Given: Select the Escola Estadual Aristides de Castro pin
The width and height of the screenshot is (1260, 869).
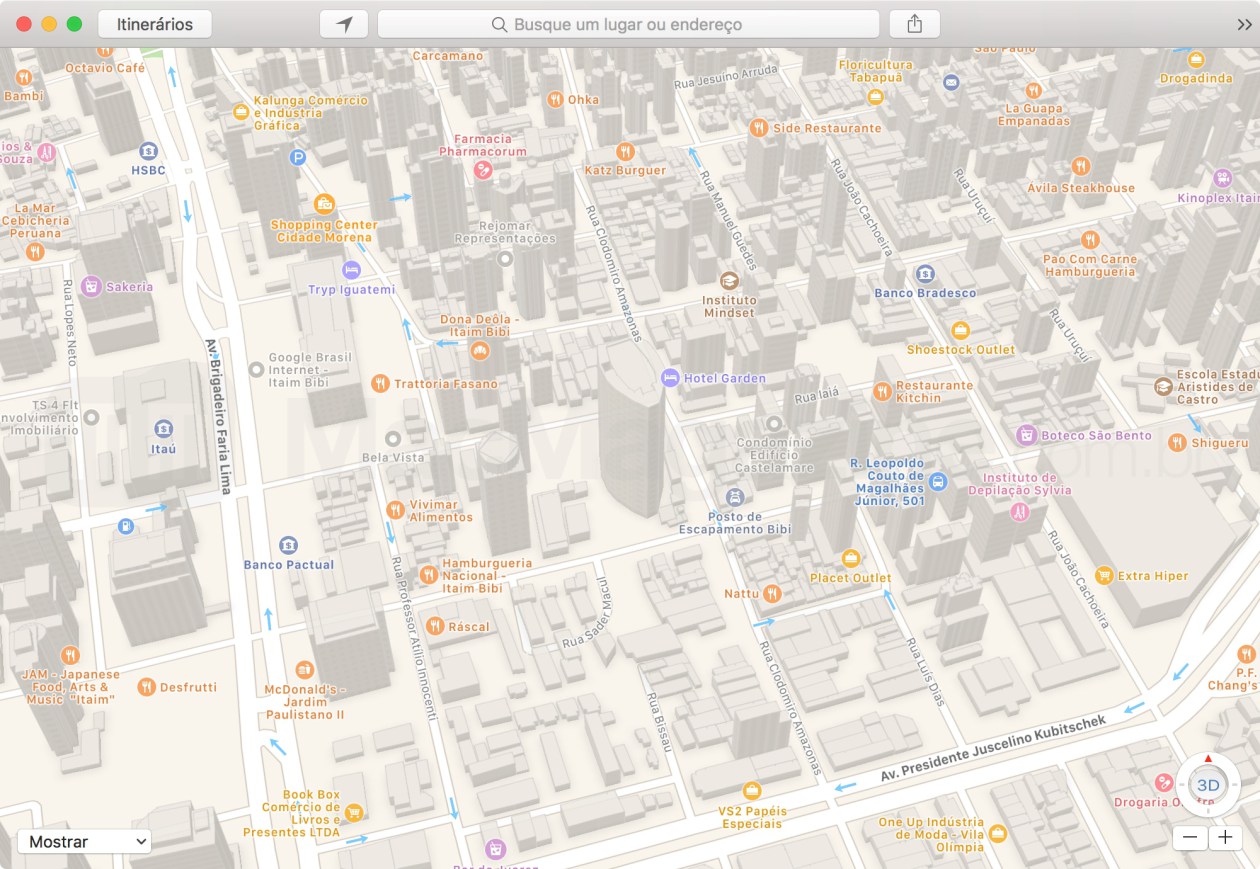Looking at the screenshot, I should click(1163, 386).
